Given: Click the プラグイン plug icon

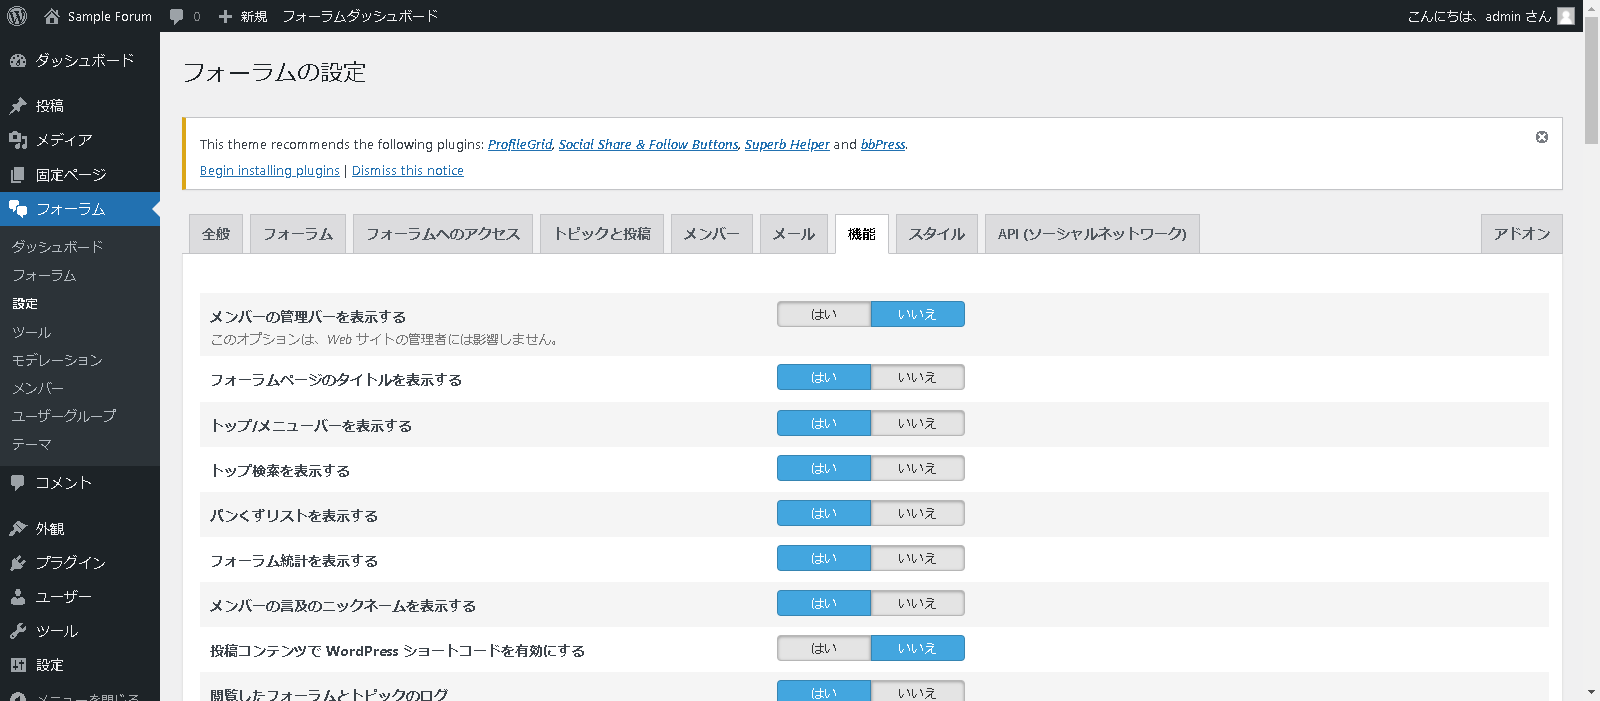Looking at the screenshot, I should click(x=18, y=563).
